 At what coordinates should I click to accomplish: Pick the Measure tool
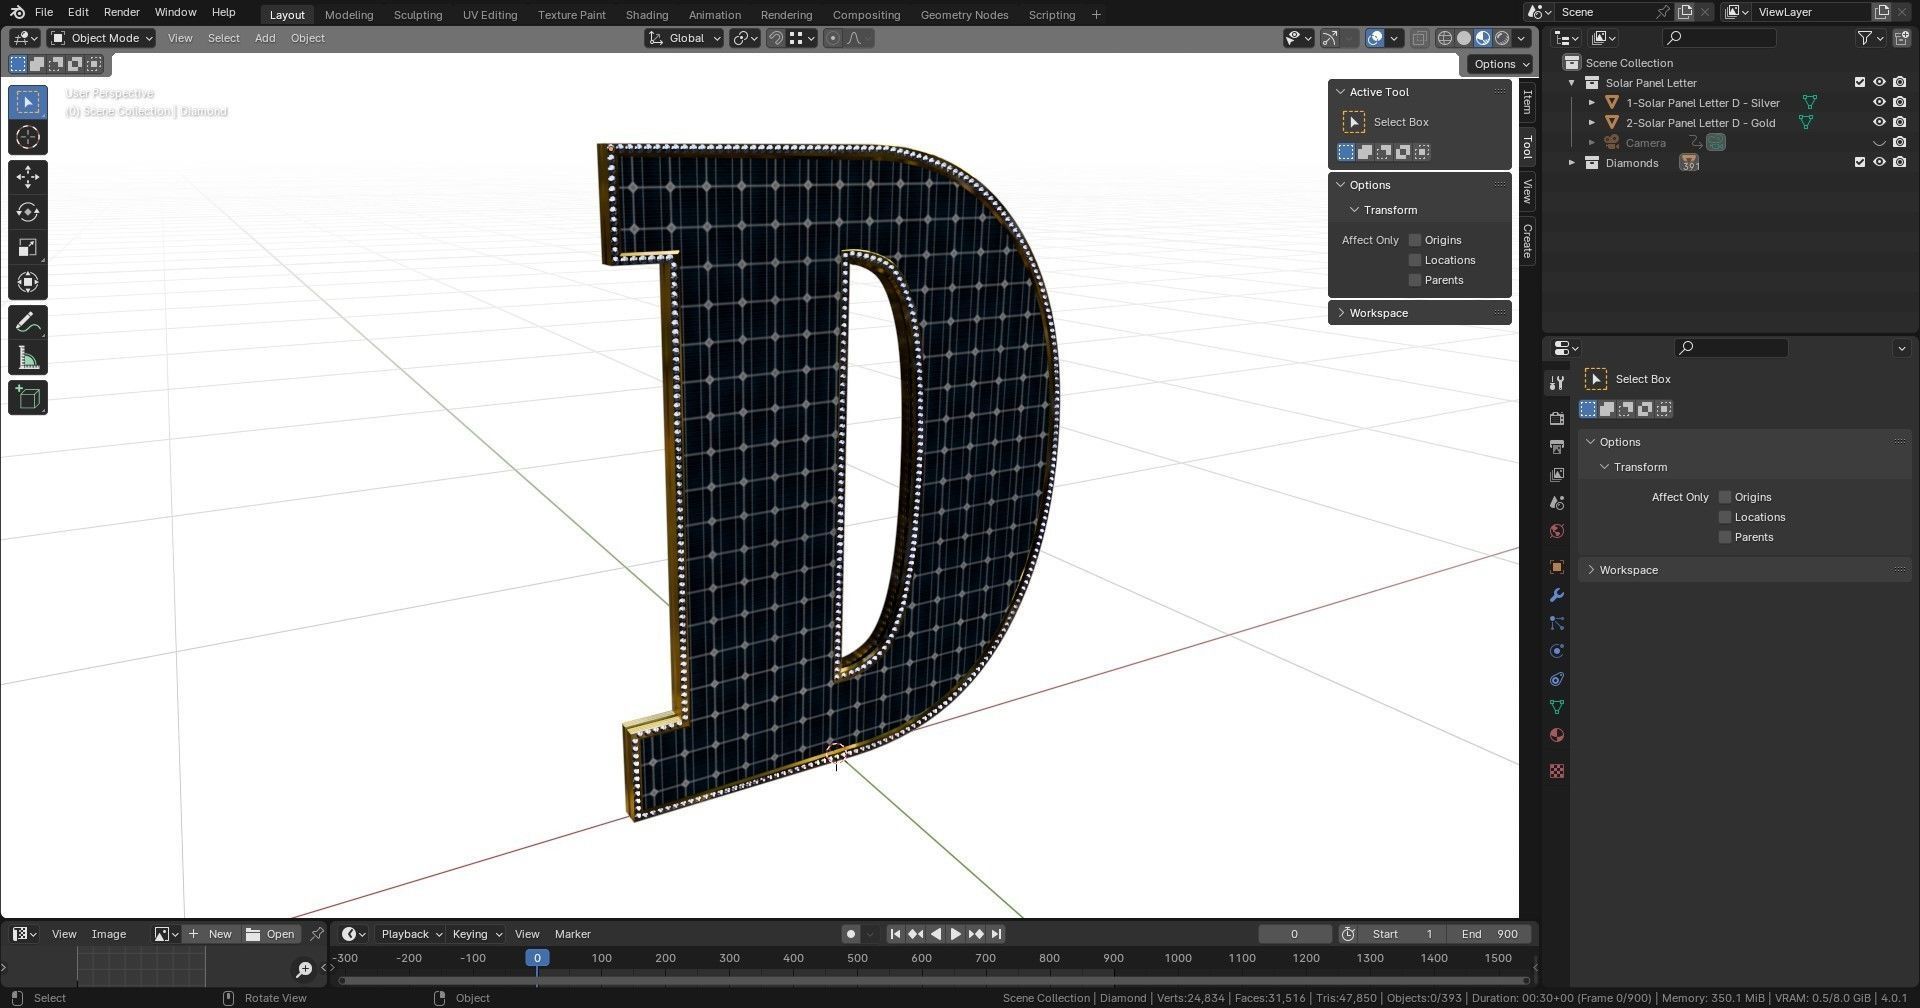tap(28, 357)
